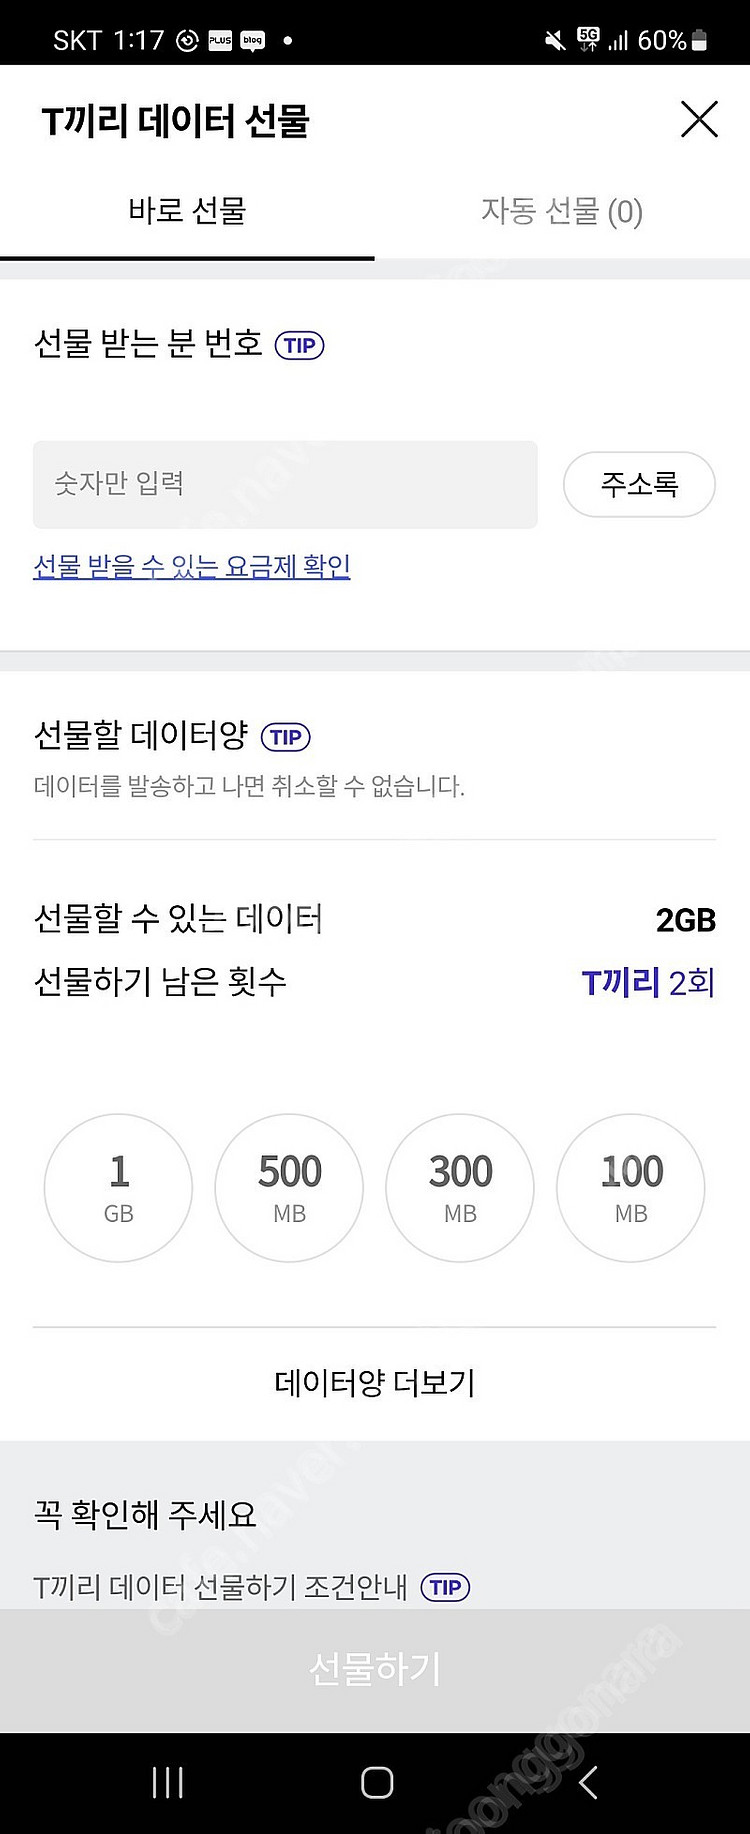Tap TIP icon beside 선물할 데이터양
Image resolution: width=750 pixels, height=1834 pixels.
[x=286, y=737]
